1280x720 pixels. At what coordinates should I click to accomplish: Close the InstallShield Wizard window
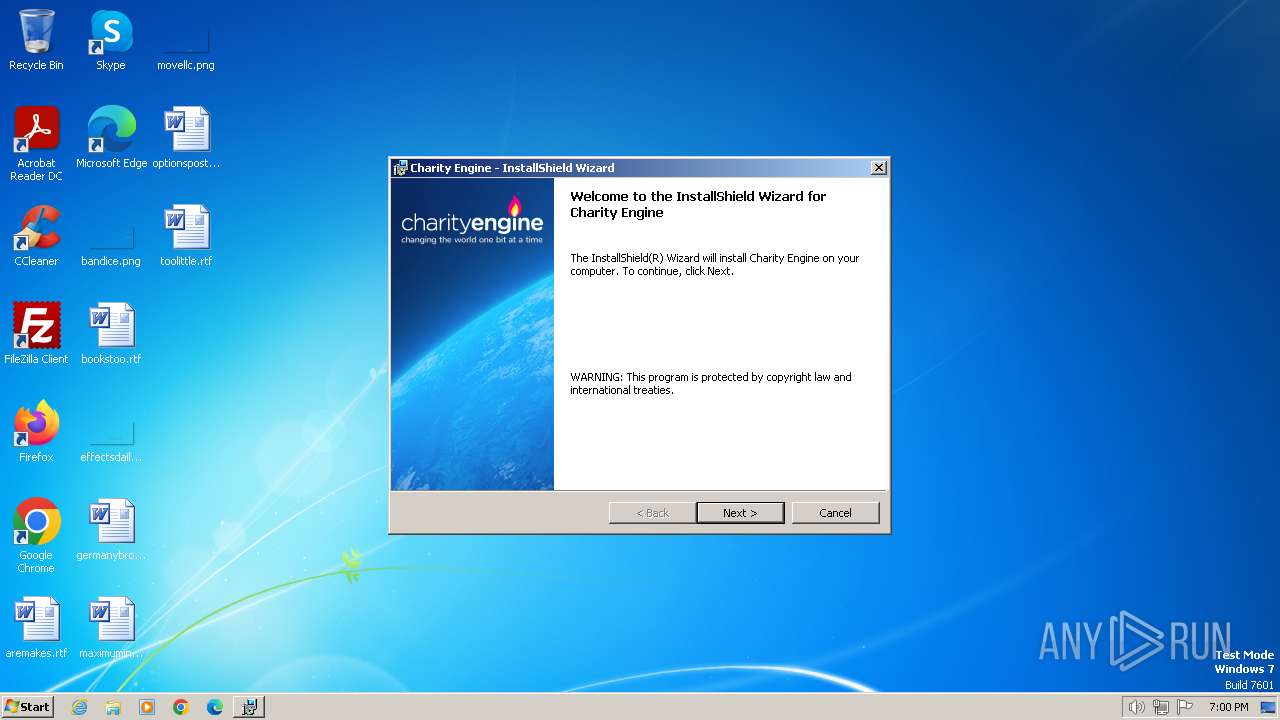click(878, 168)
